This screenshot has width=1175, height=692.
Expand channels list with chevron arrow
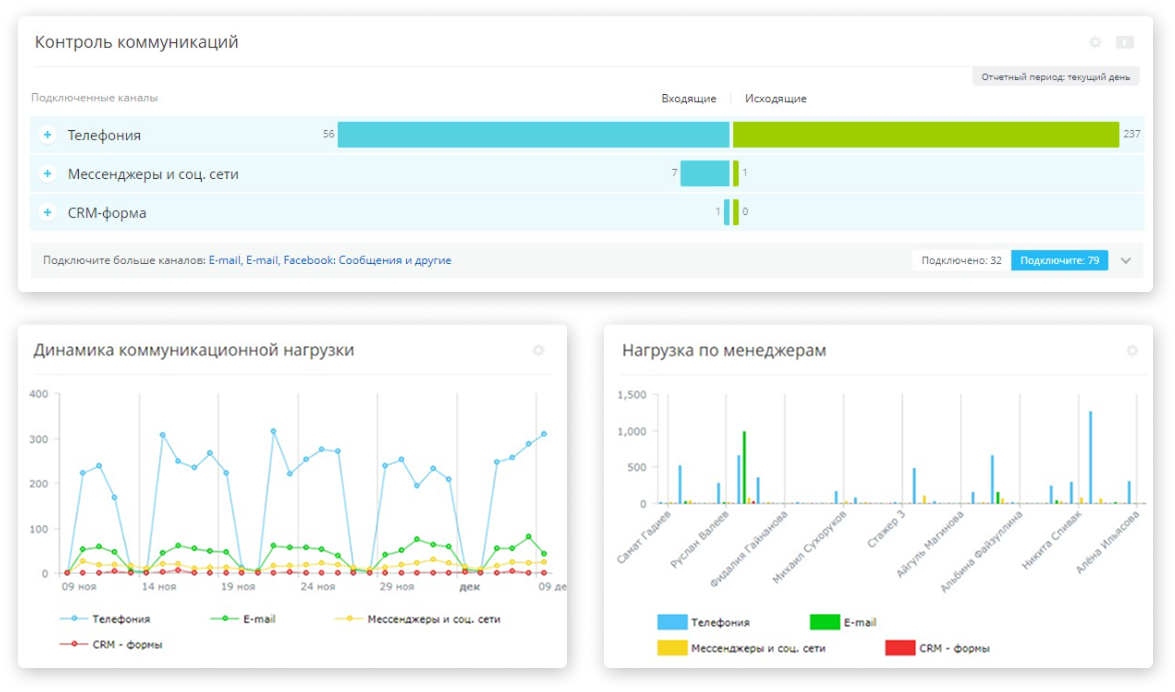1126,261
